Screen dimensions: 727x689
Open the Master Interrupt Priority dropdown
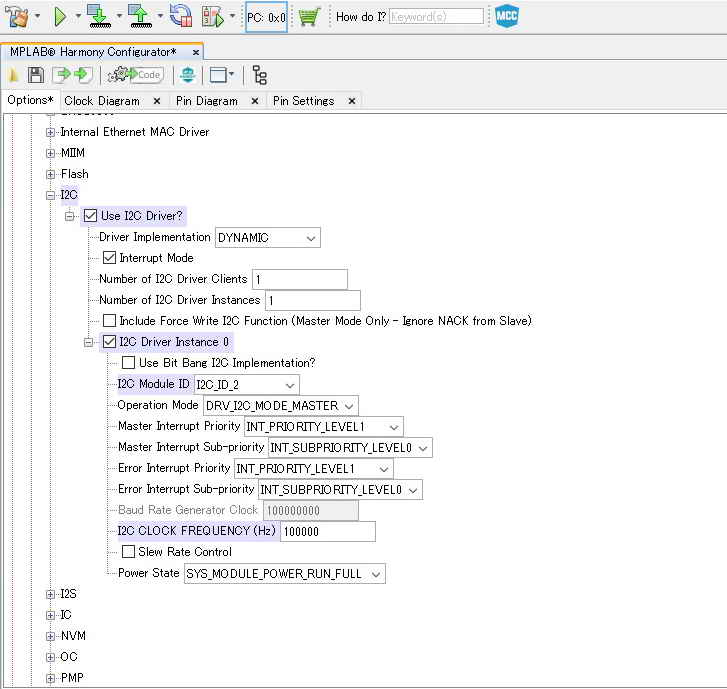[x=324, y=427]
